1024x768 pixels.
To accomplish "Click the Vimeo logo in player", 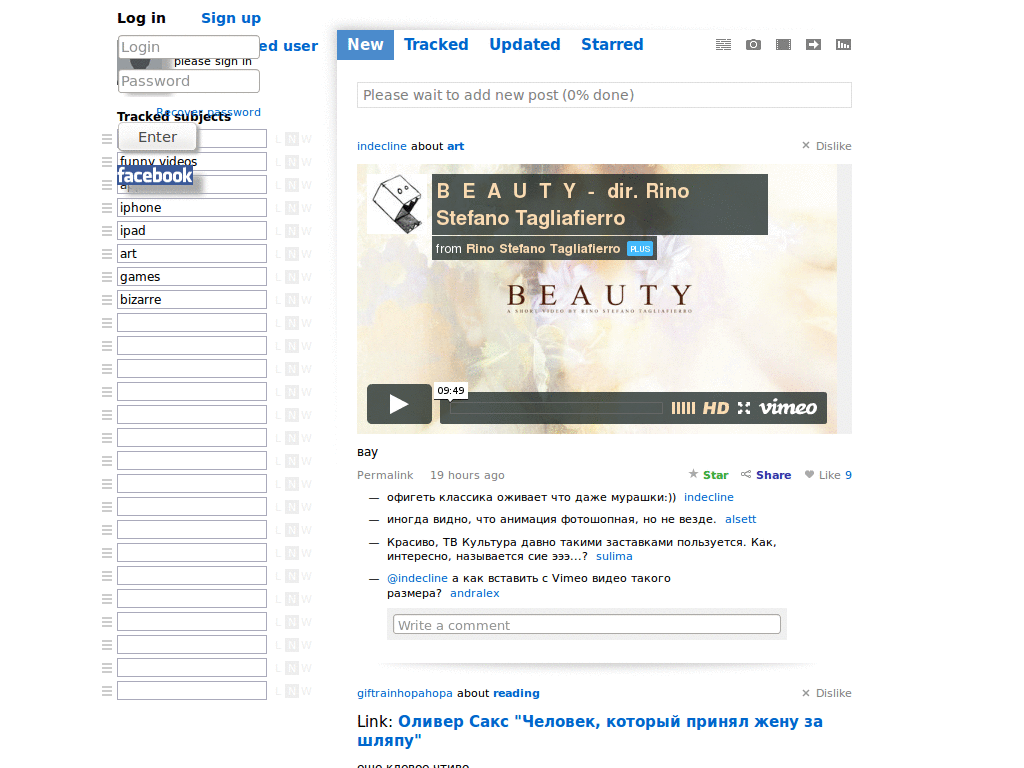I will tap(788, 408).
